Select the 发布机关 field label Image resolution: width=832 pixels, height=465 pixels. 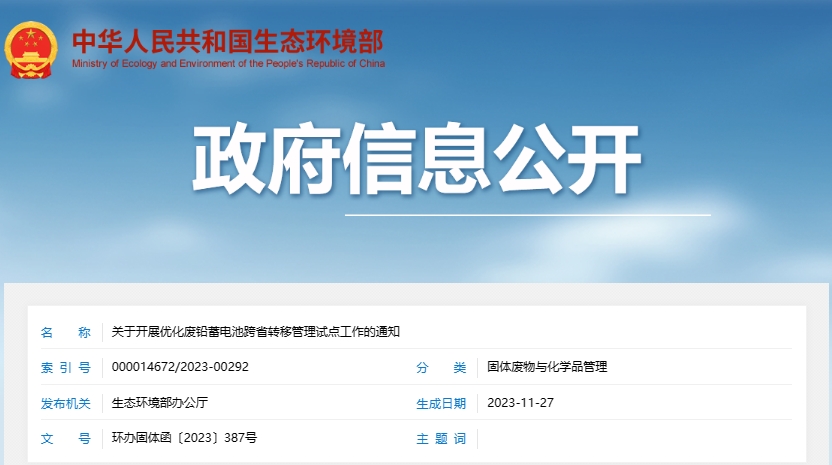tap(65, 403)
